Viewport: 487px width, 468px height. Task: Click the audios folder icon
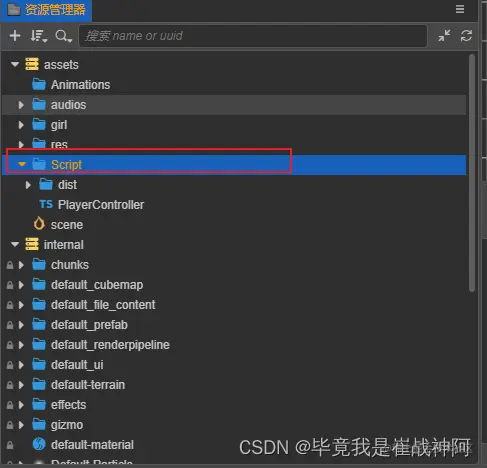[39, 104]
